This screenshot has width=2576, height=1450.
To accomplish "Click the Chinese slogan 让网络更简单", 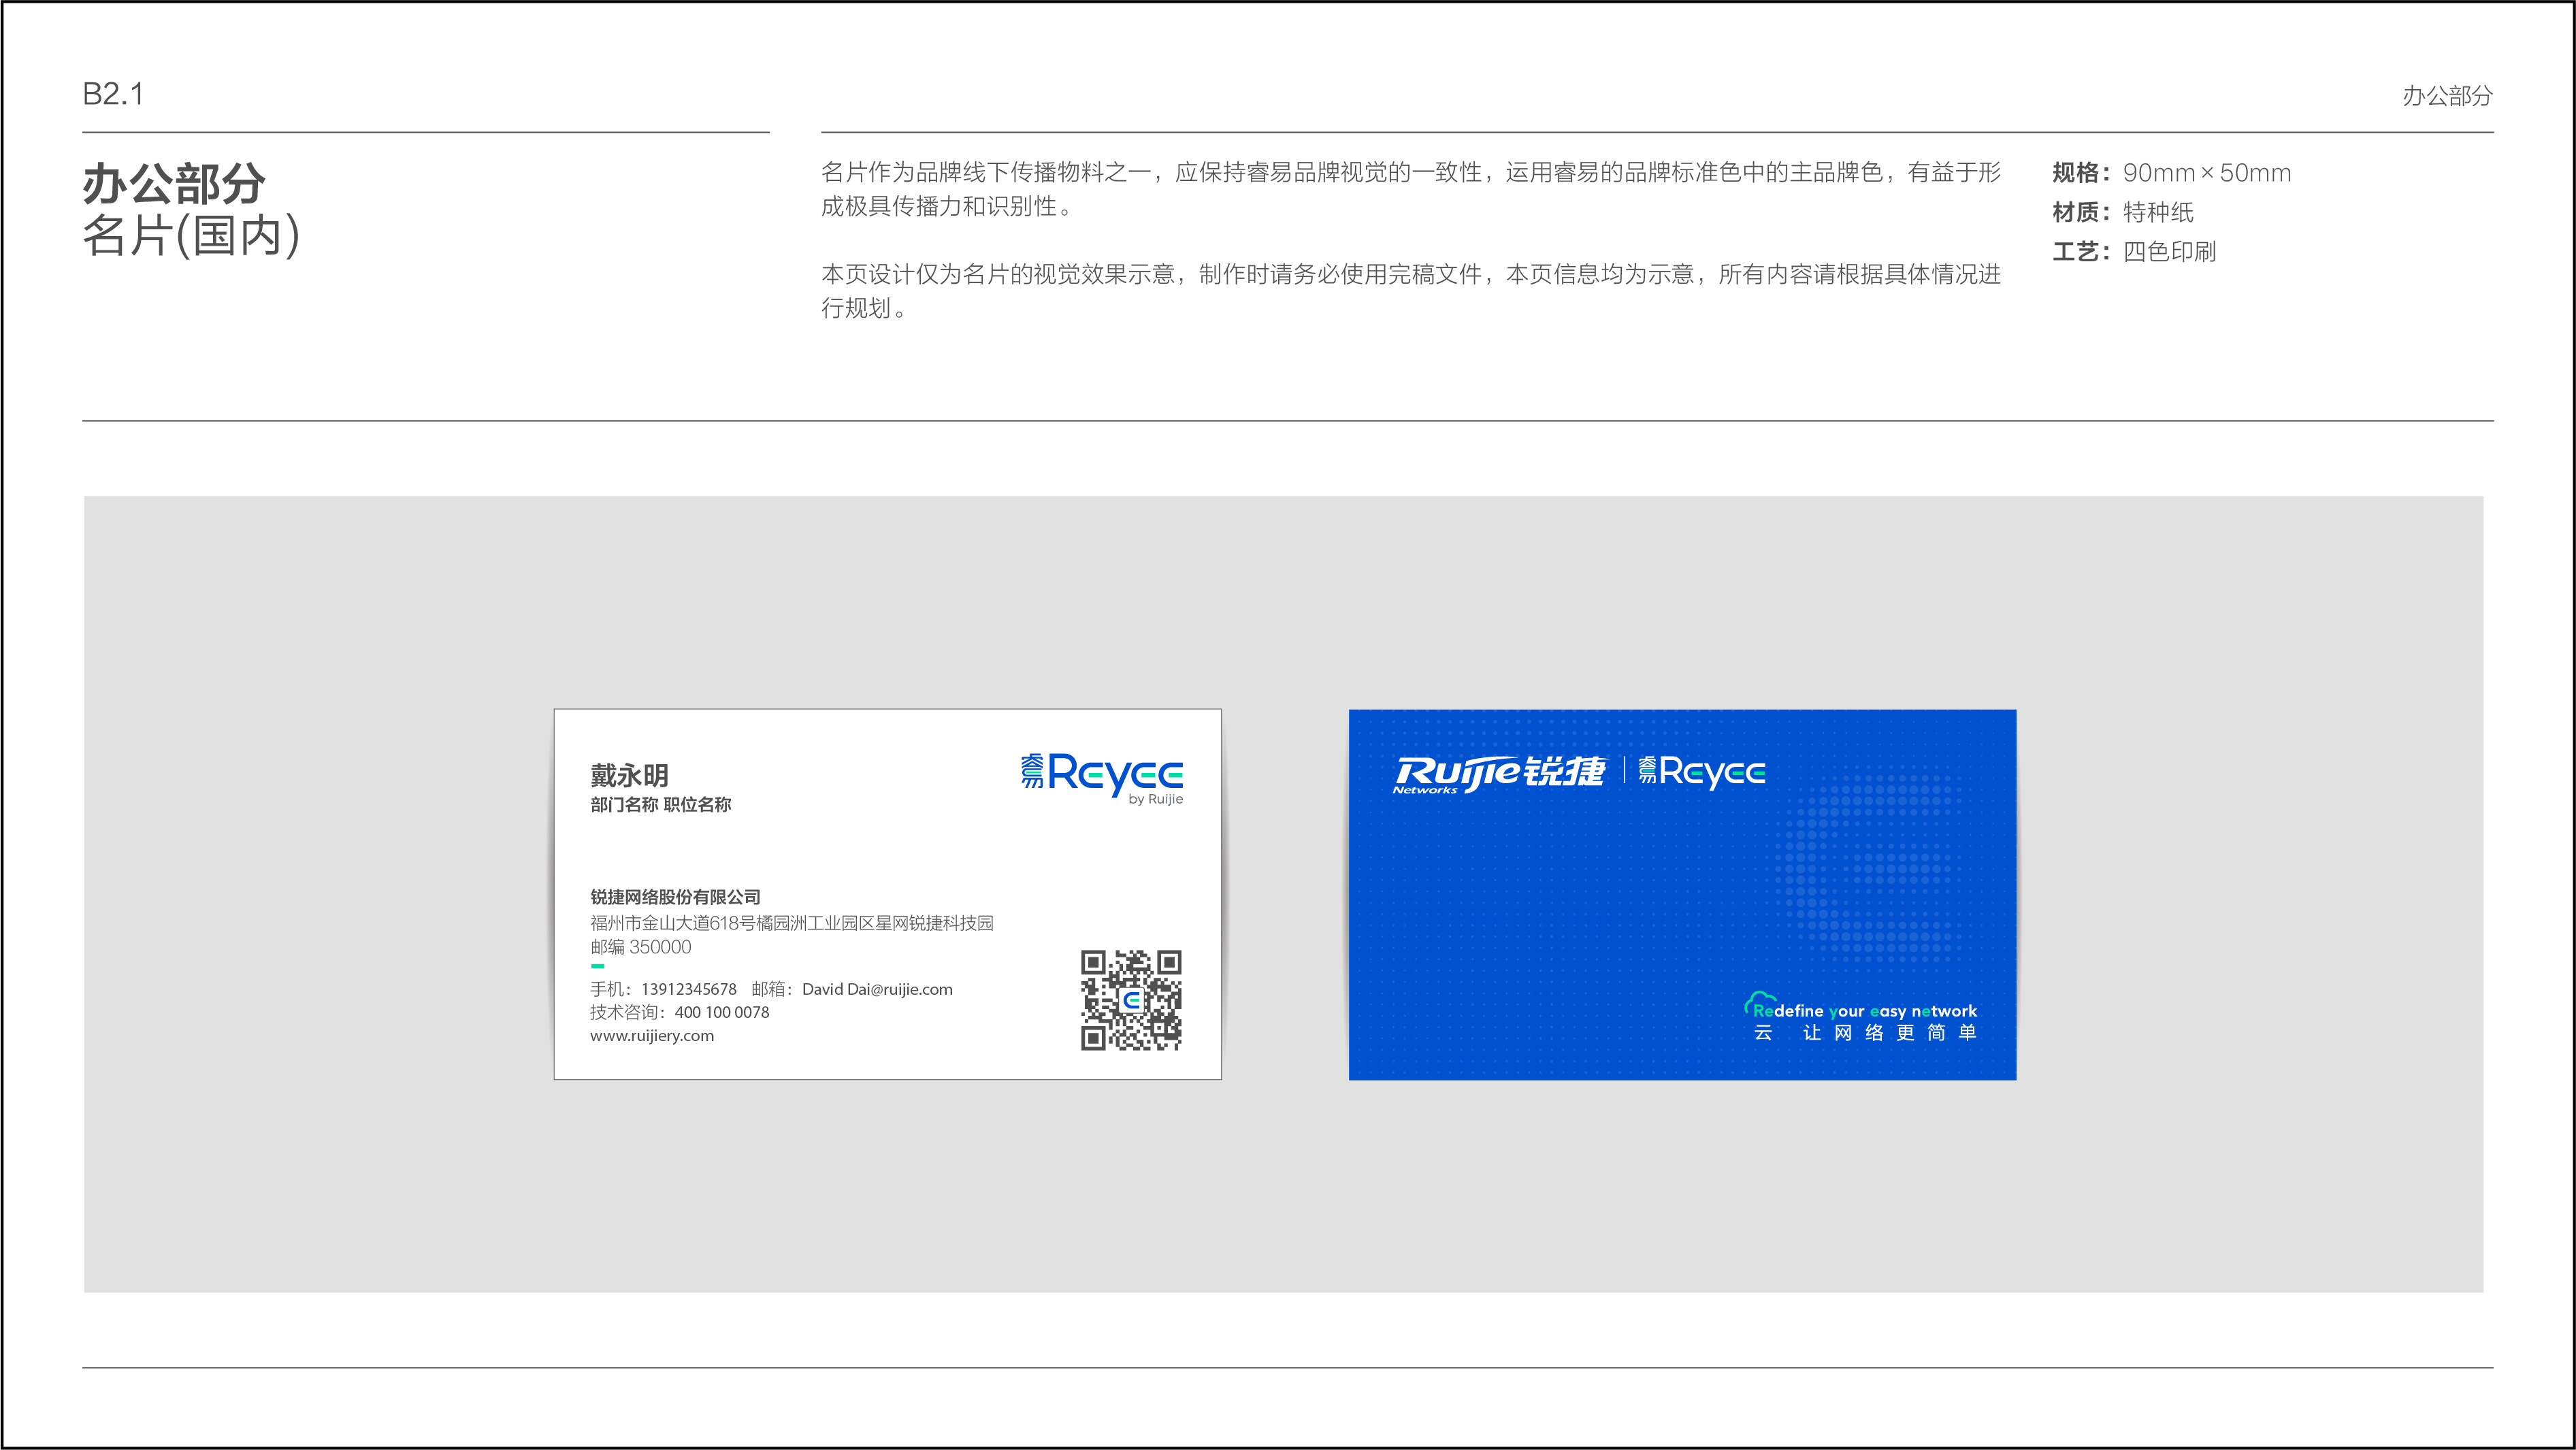I will point(1890,1033).
